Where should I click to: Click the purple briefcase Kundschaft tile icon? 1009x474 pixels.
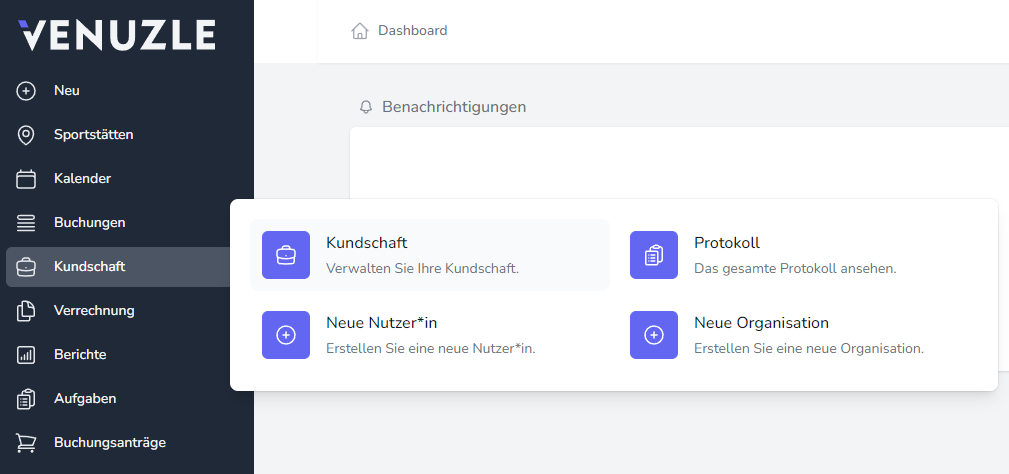pyautogui.click(x=286, y=255)
